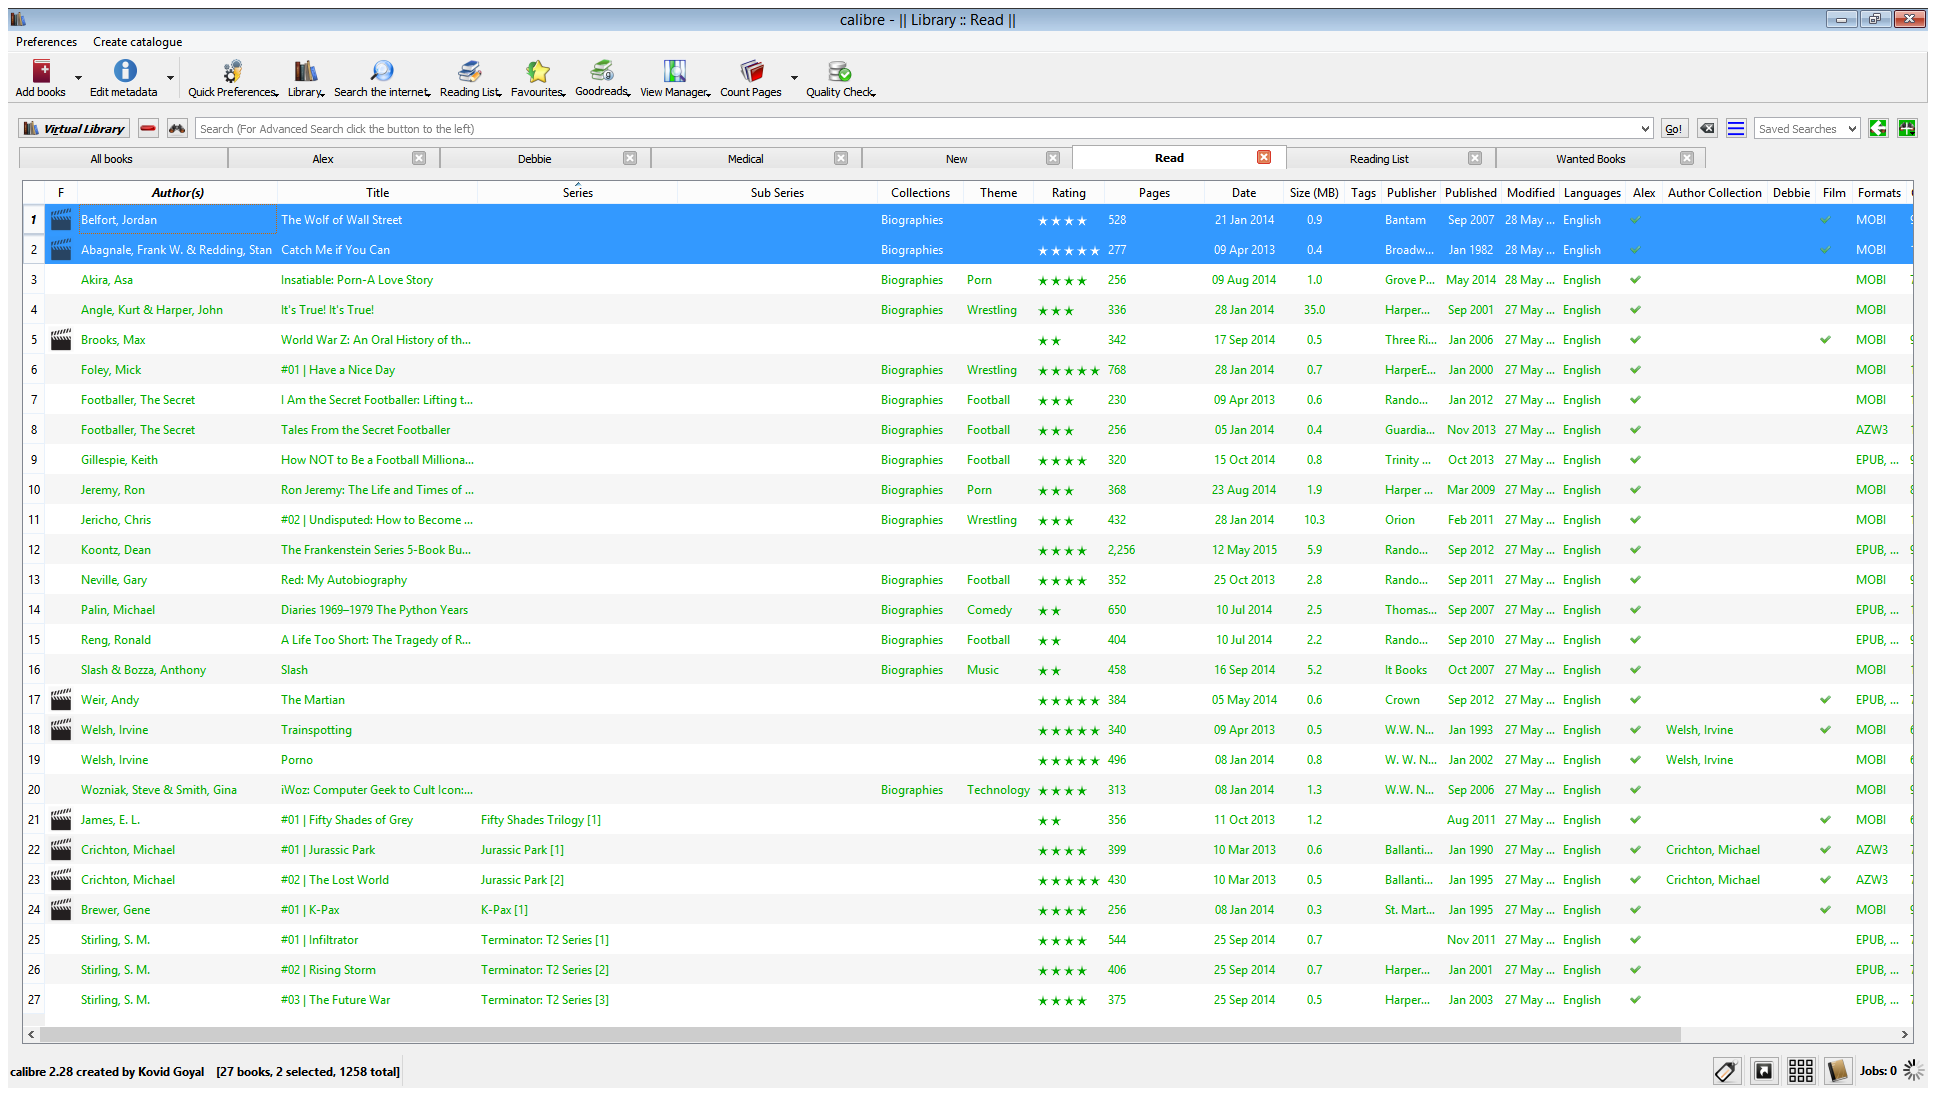This screenshot has width=1936, height=1096.
Task: Click the Favourites star icon
Action: click(538, 72)
